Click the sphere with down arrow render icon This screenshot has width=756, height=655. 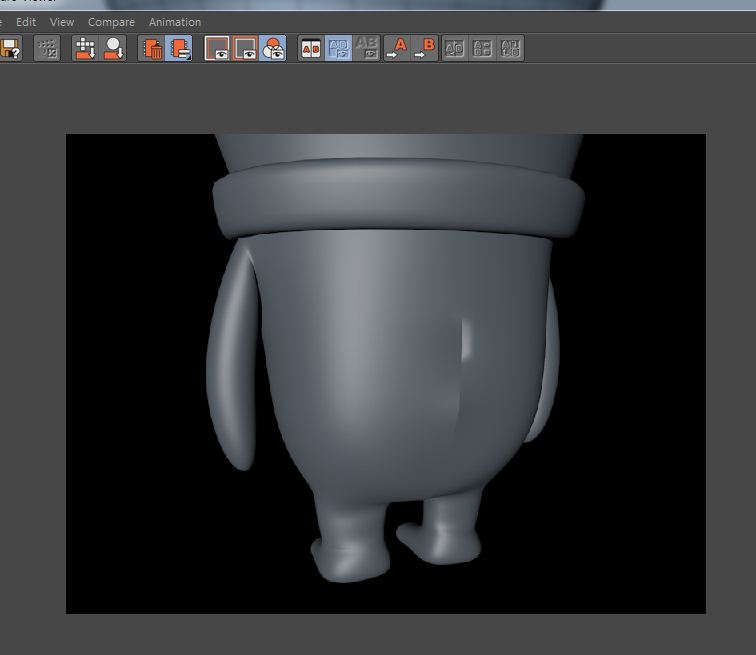[x=113, y=48]
